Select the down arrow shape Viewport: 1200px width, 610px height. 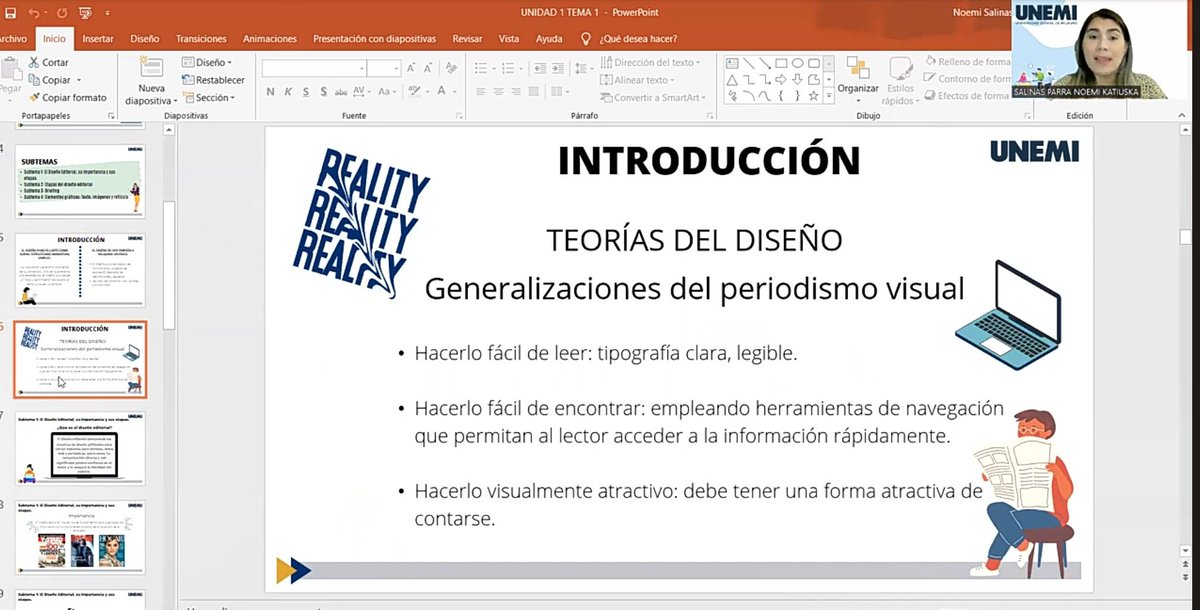tap(798, 79)
